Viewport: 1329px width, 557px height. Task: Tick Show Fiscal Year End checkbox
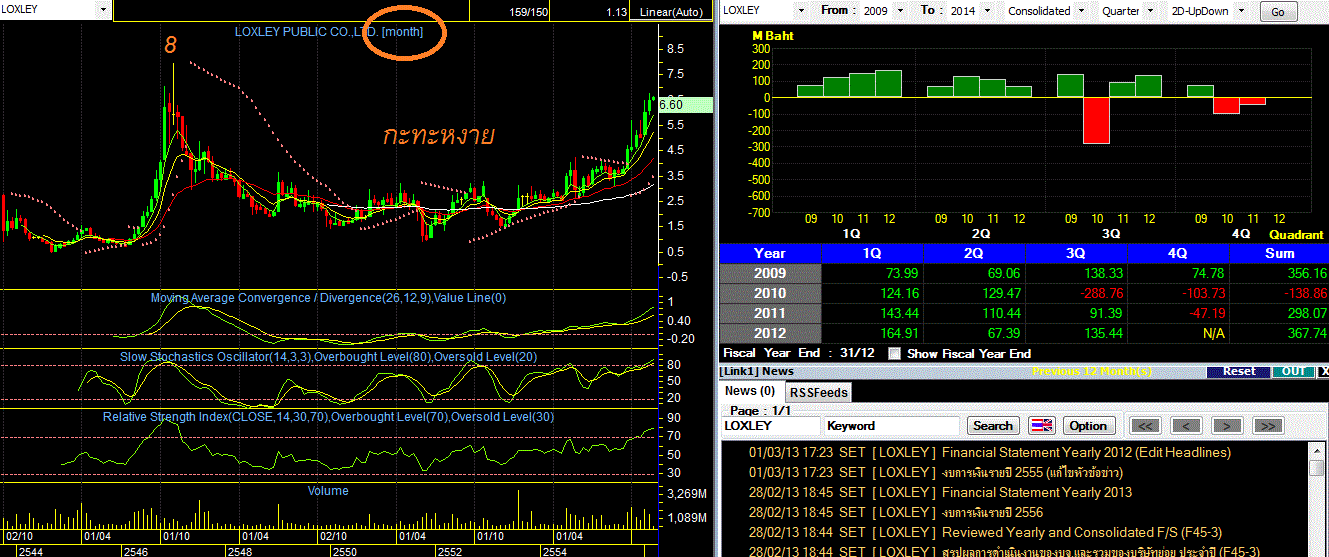894,353
